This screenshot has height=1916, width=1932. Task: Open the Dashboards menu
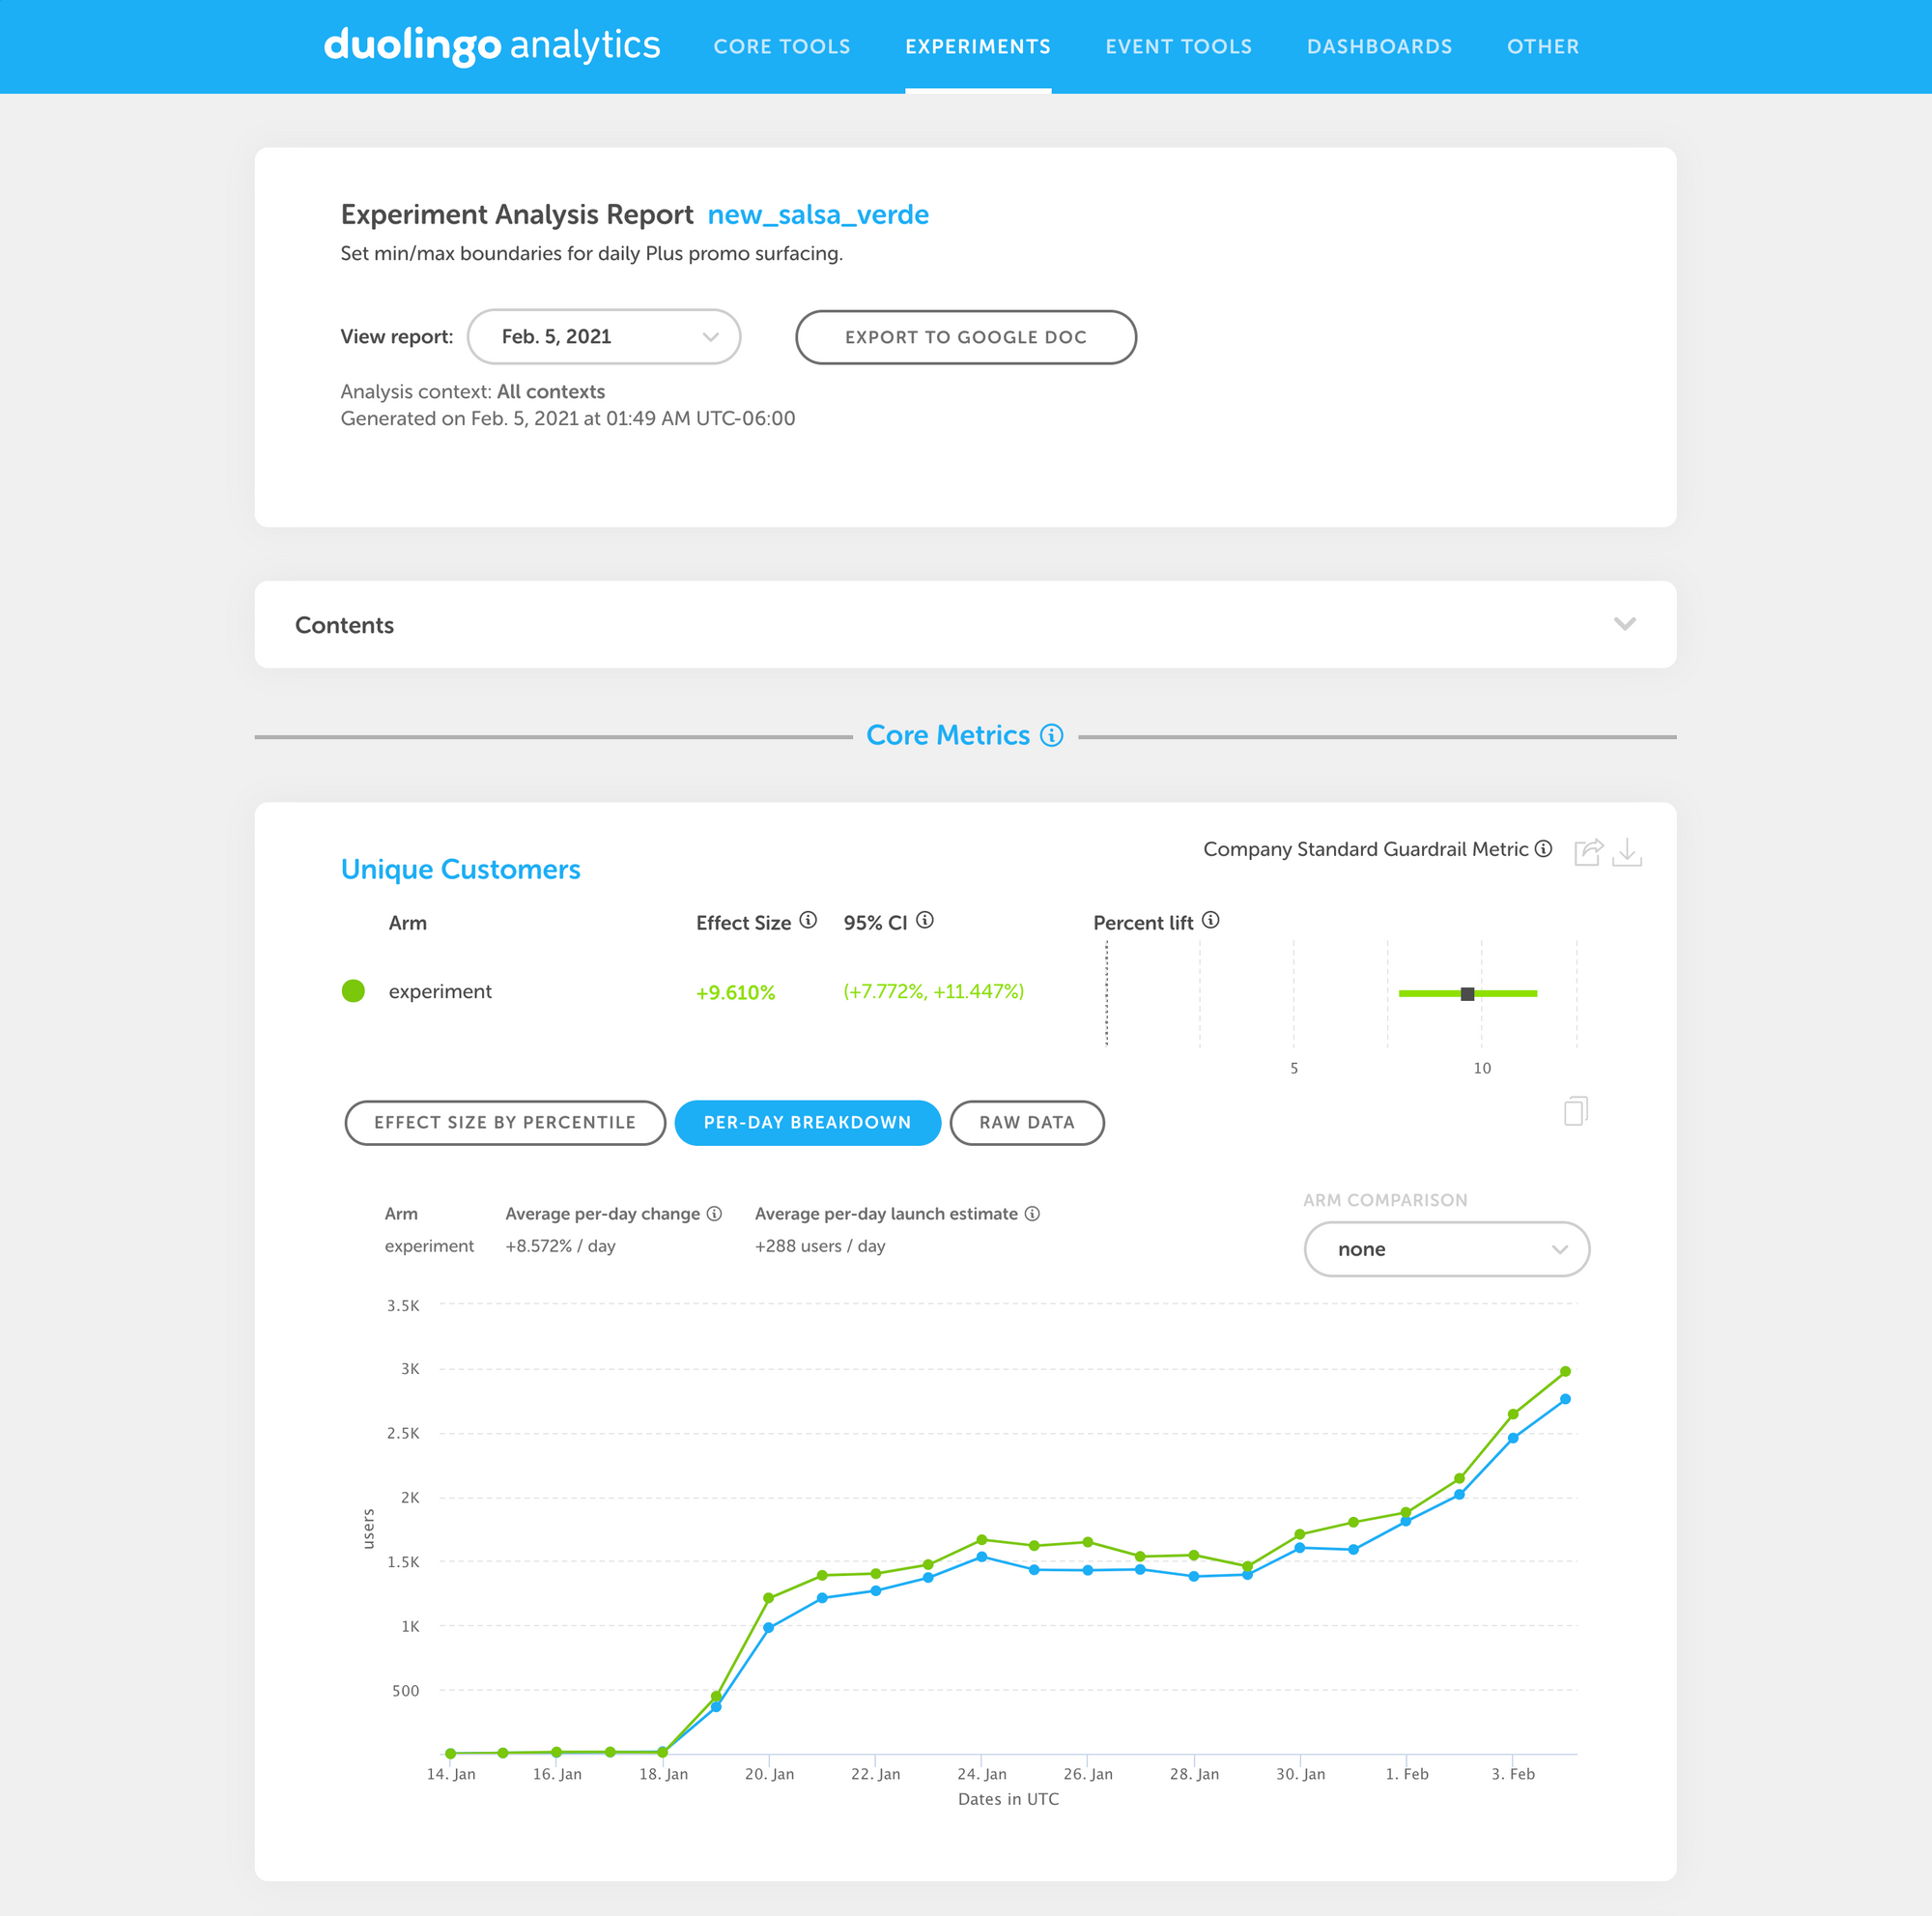click(1379, 47)
